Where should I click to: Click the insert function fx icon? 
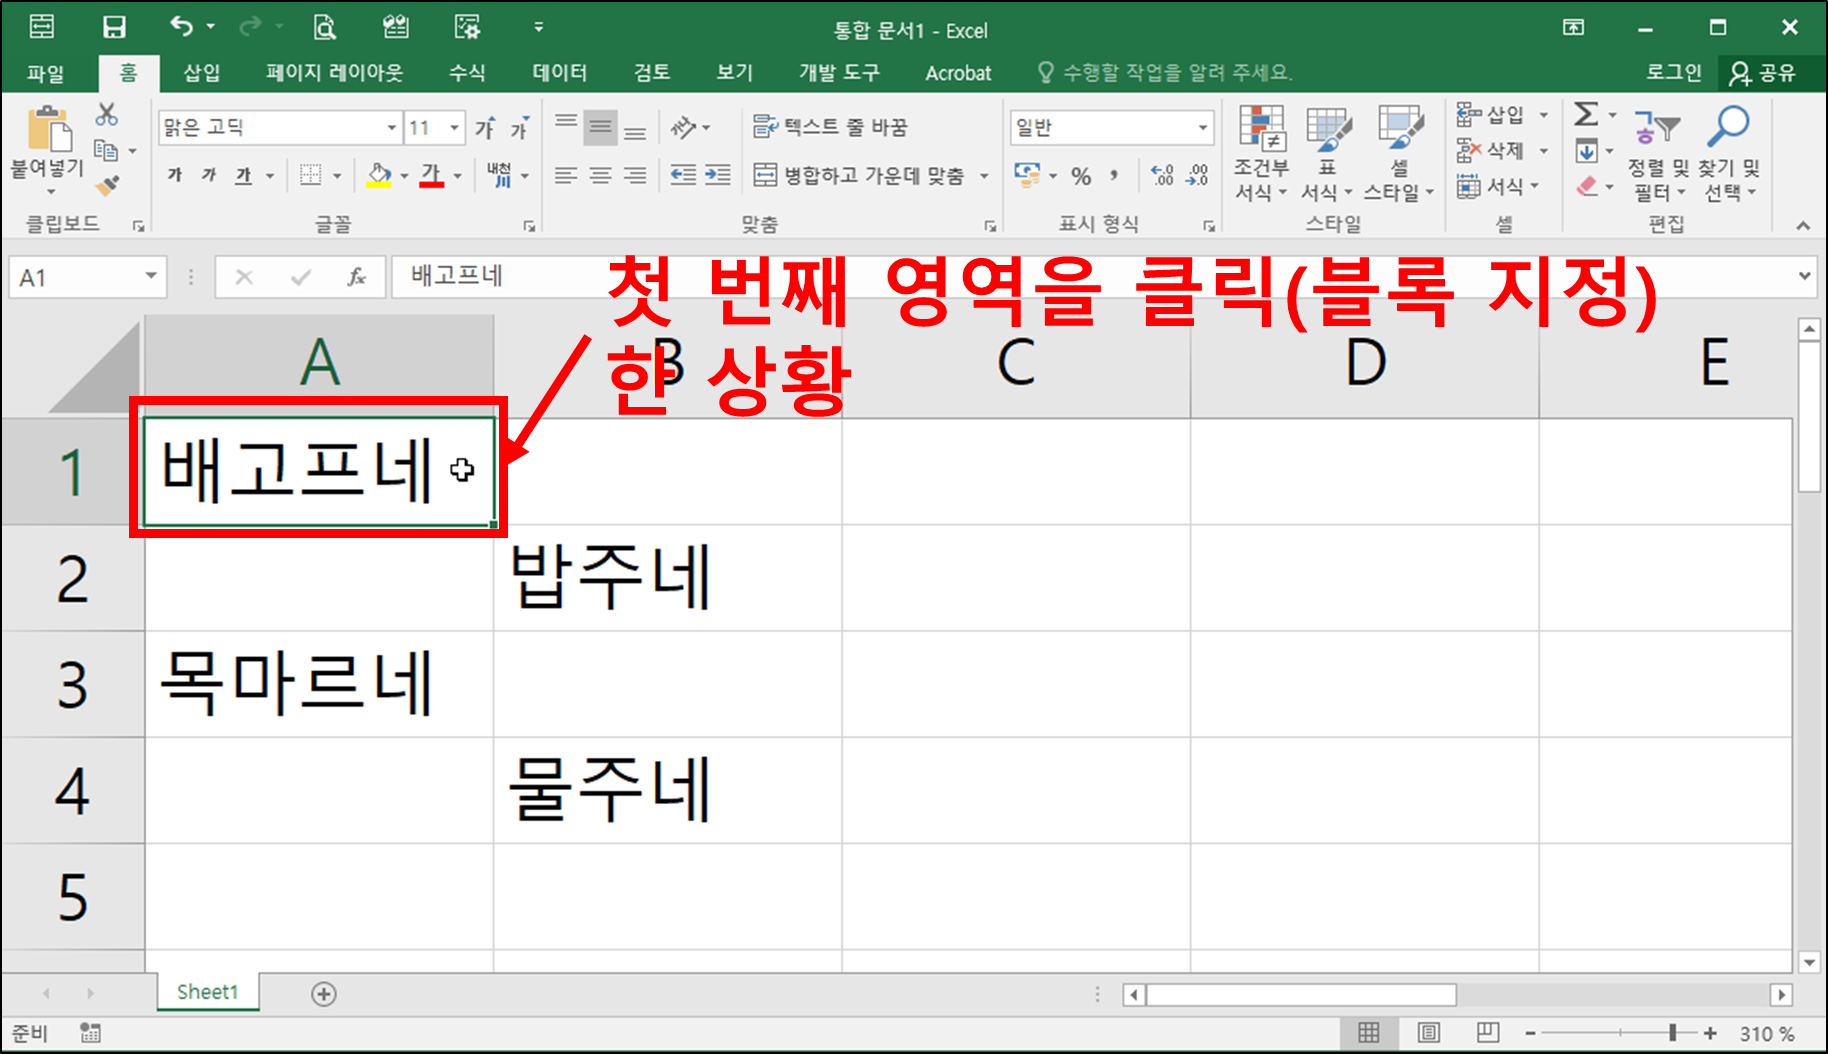tap(356, 277)
